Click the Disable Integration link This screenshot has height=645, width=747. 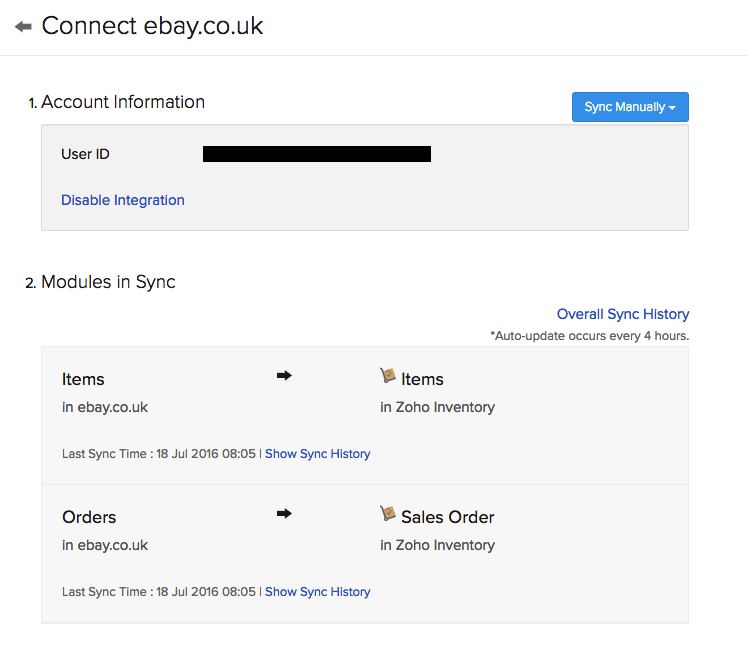coord(123,200)
